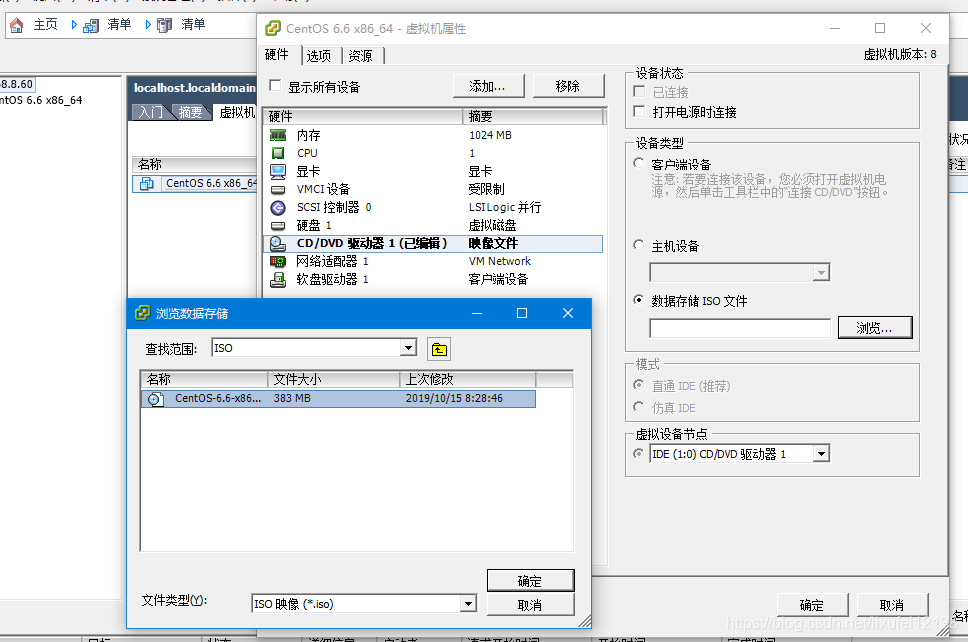Select the SCSI 控制器 0 icon
Image resolution: width=968 pixels, height=642 pixels.
[277, 207]
